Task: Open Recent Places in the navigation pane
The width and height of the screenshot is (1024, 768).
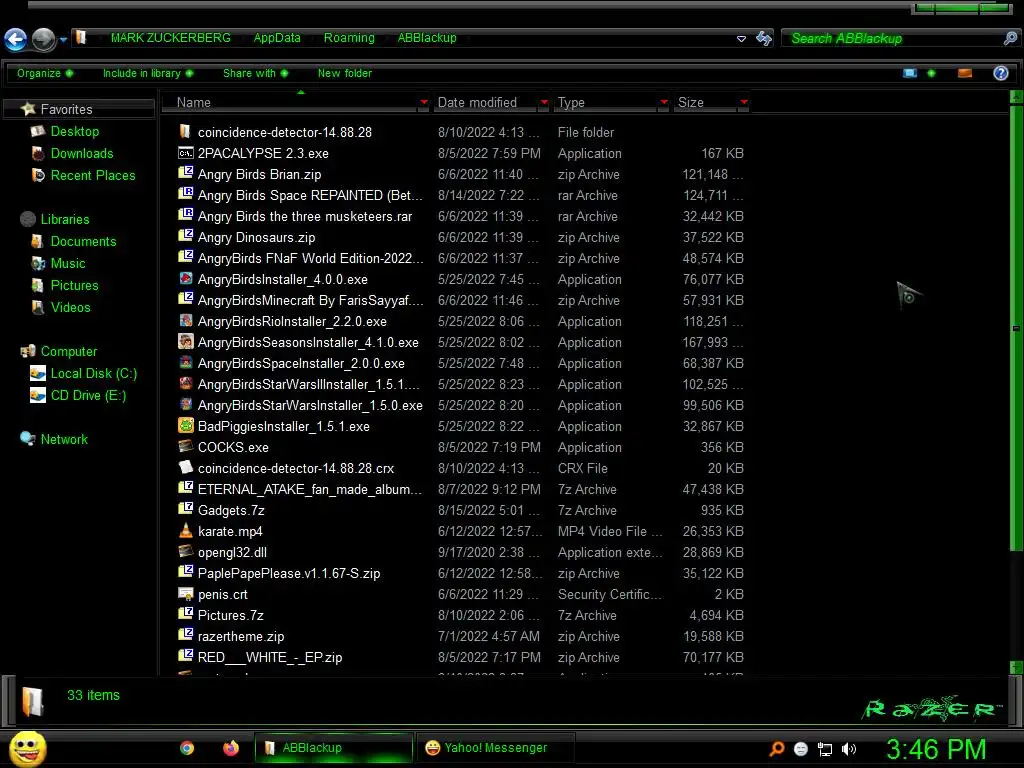Action: 93,176
